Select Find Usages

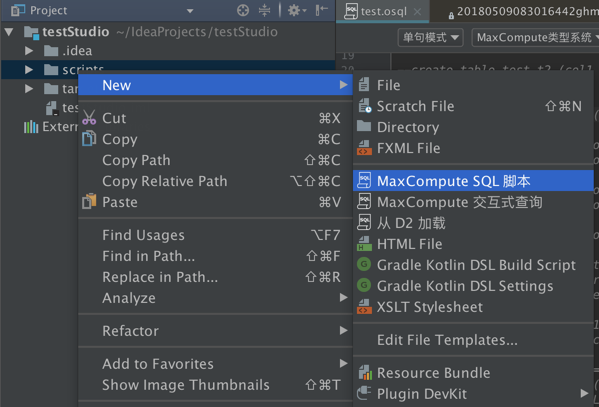(x=215, y=235)
